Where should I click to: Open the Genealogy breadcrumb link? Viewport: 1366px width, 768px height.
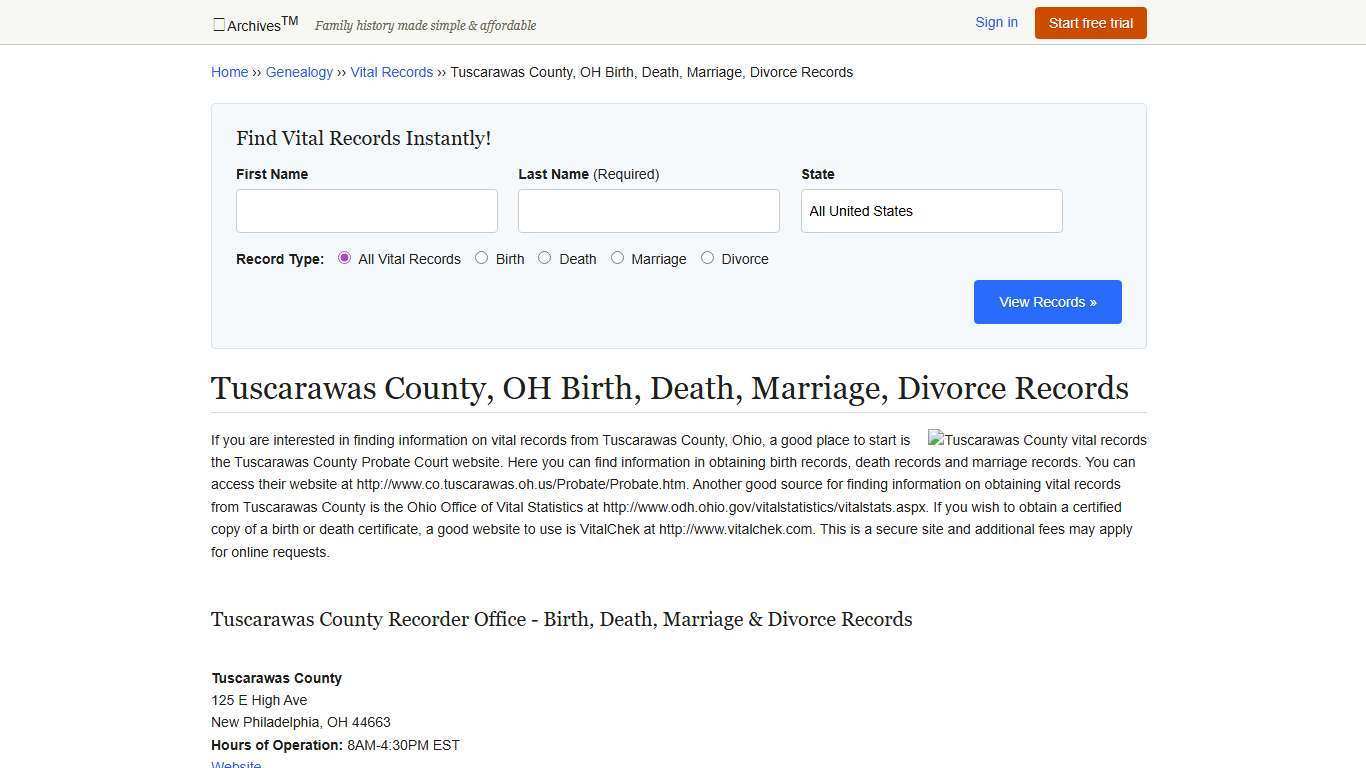(x=299, y=72)
